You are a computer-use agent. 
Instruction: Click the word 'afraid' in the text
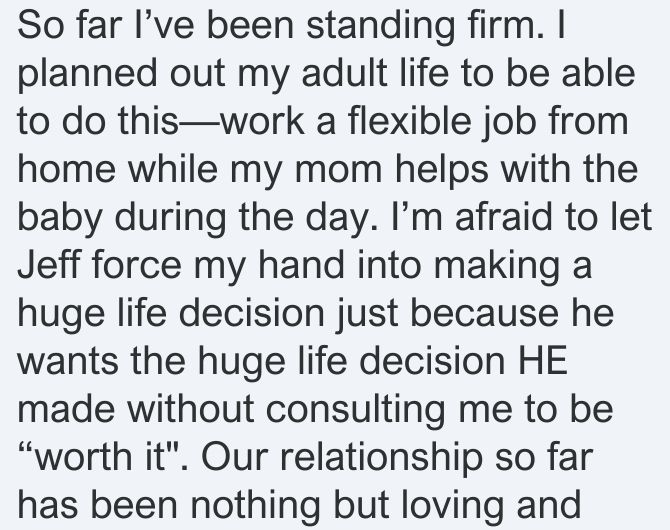(x=505, y=216)
